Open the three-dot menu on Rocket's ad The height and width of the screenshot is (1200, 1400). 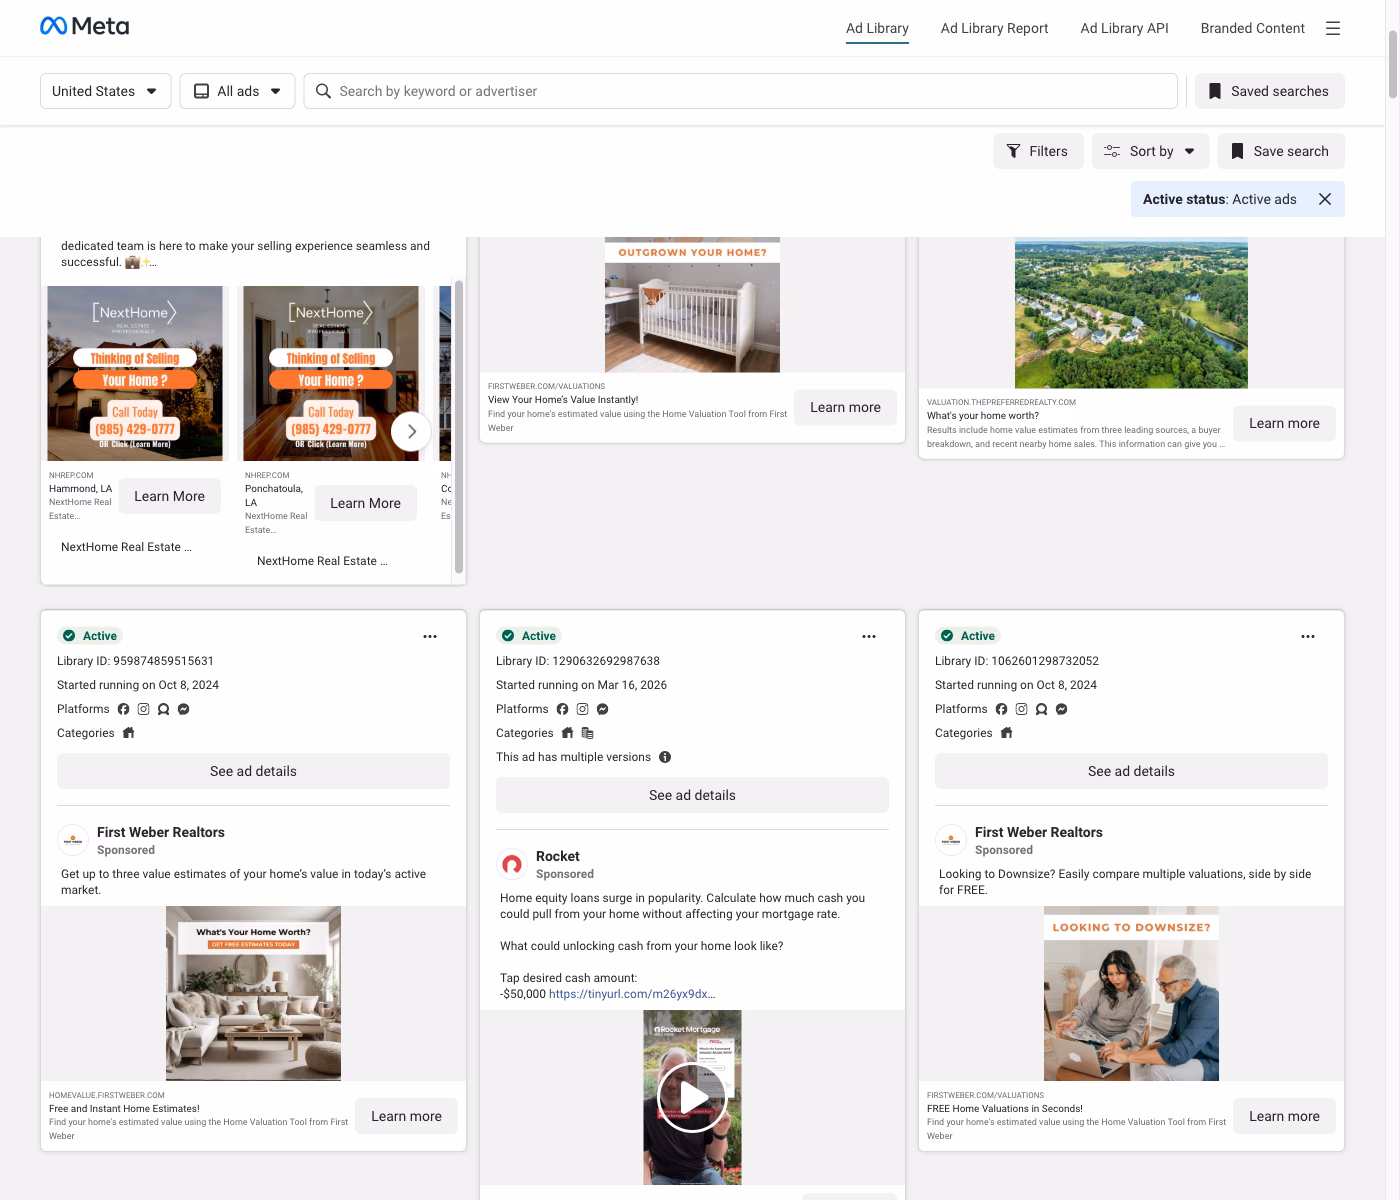pyautogui.click(x=869, y=636)
